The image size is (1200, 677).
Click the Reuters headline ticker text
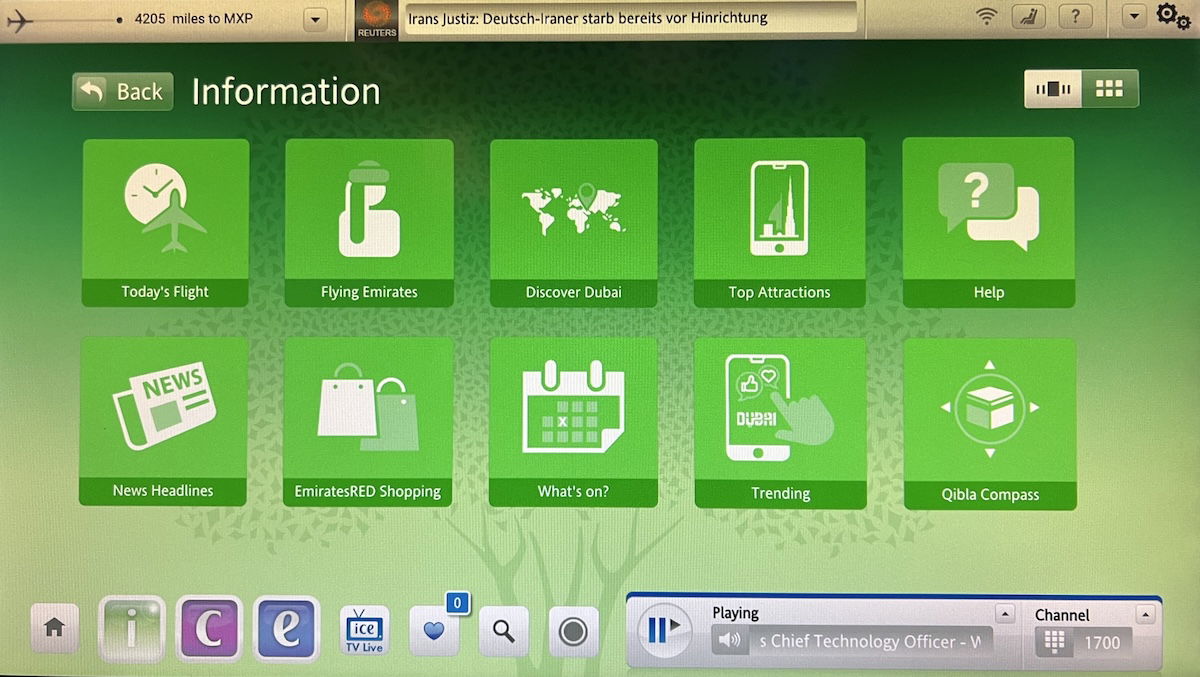pos(588,18)
